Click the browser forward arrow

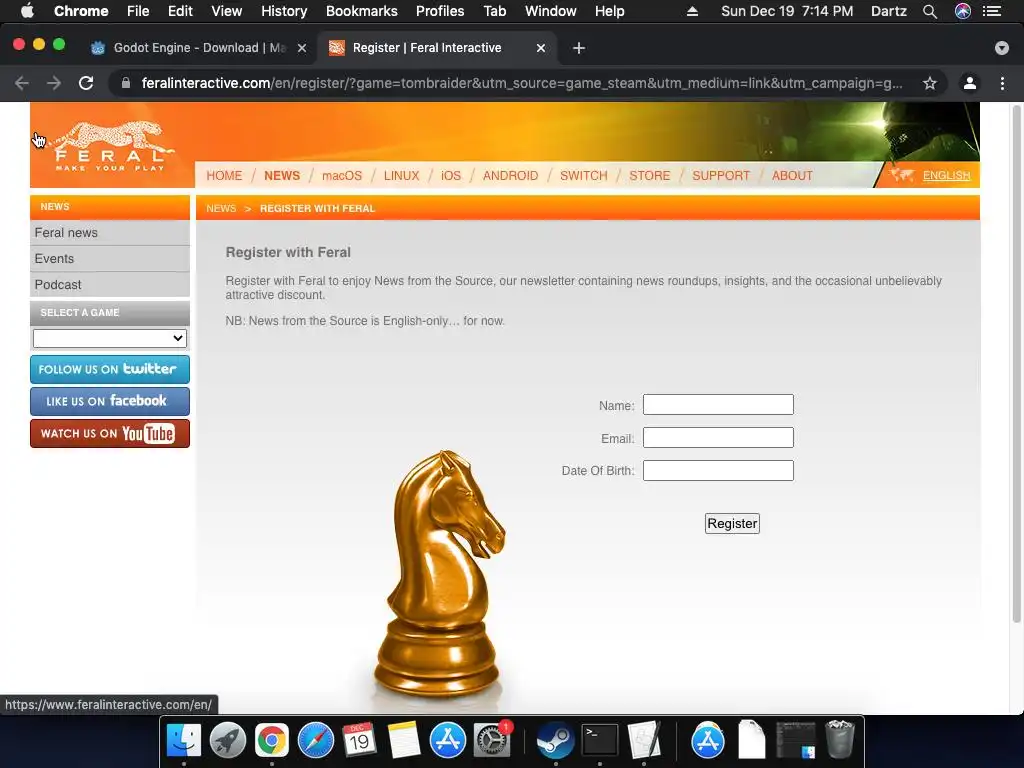[x=54, y=83]
